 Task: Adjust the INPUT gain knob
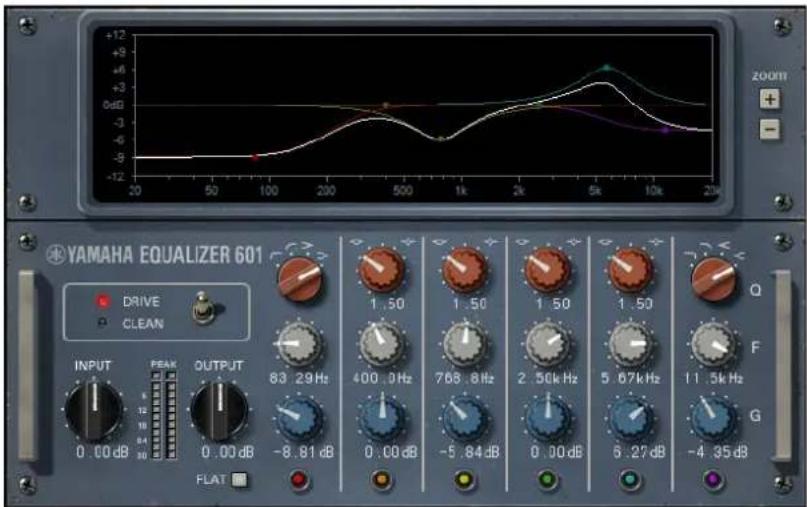pyautogui.click(x=94, y=409)
